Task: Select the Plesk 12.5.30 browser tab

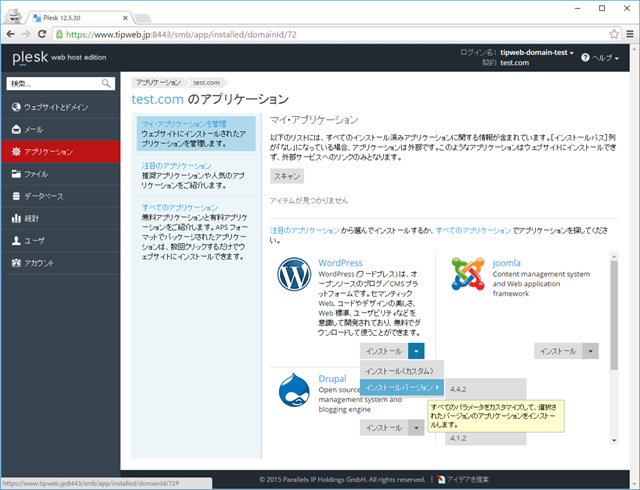Action: [x=80, y=18]
